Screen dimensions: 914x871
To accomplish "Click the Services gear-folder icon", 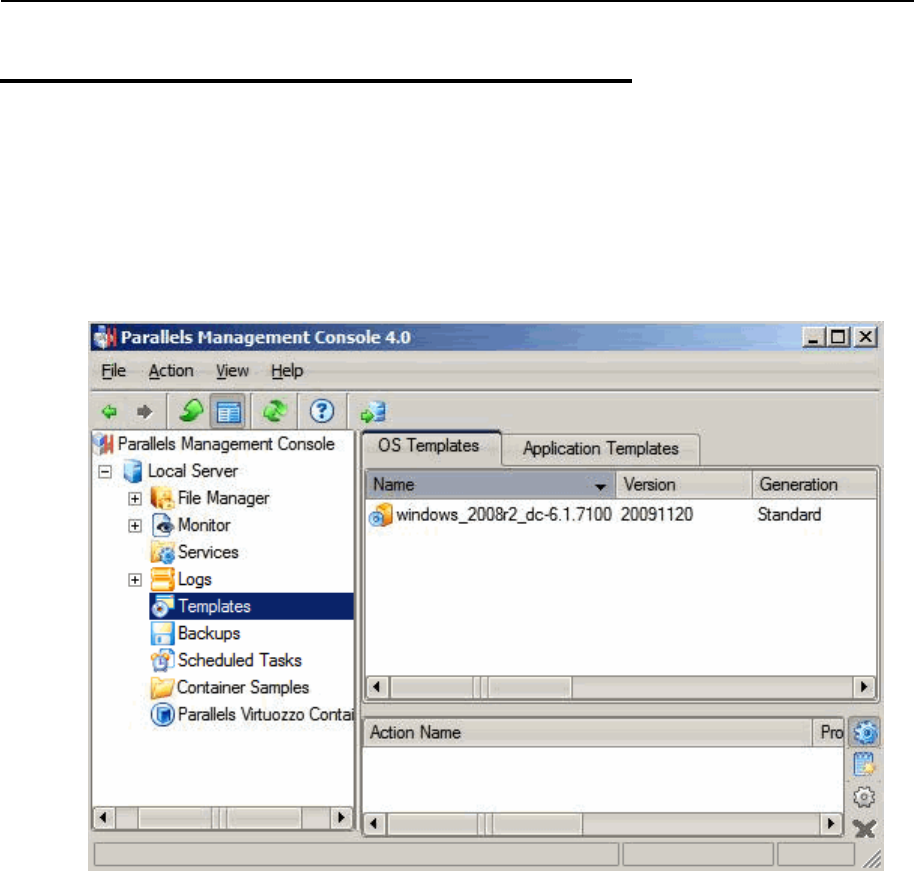I will pos(163,552).
